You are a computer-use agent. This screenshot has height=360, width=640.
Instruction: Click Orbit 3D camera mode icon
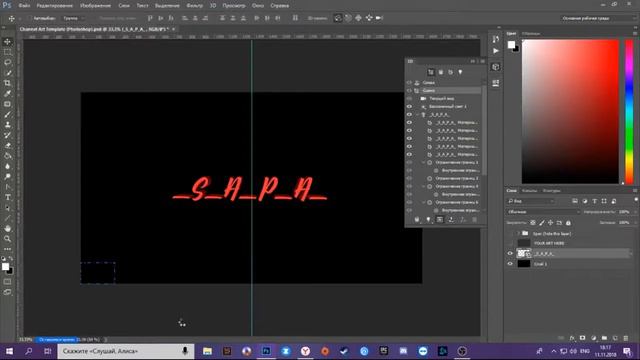click(338, 18)
